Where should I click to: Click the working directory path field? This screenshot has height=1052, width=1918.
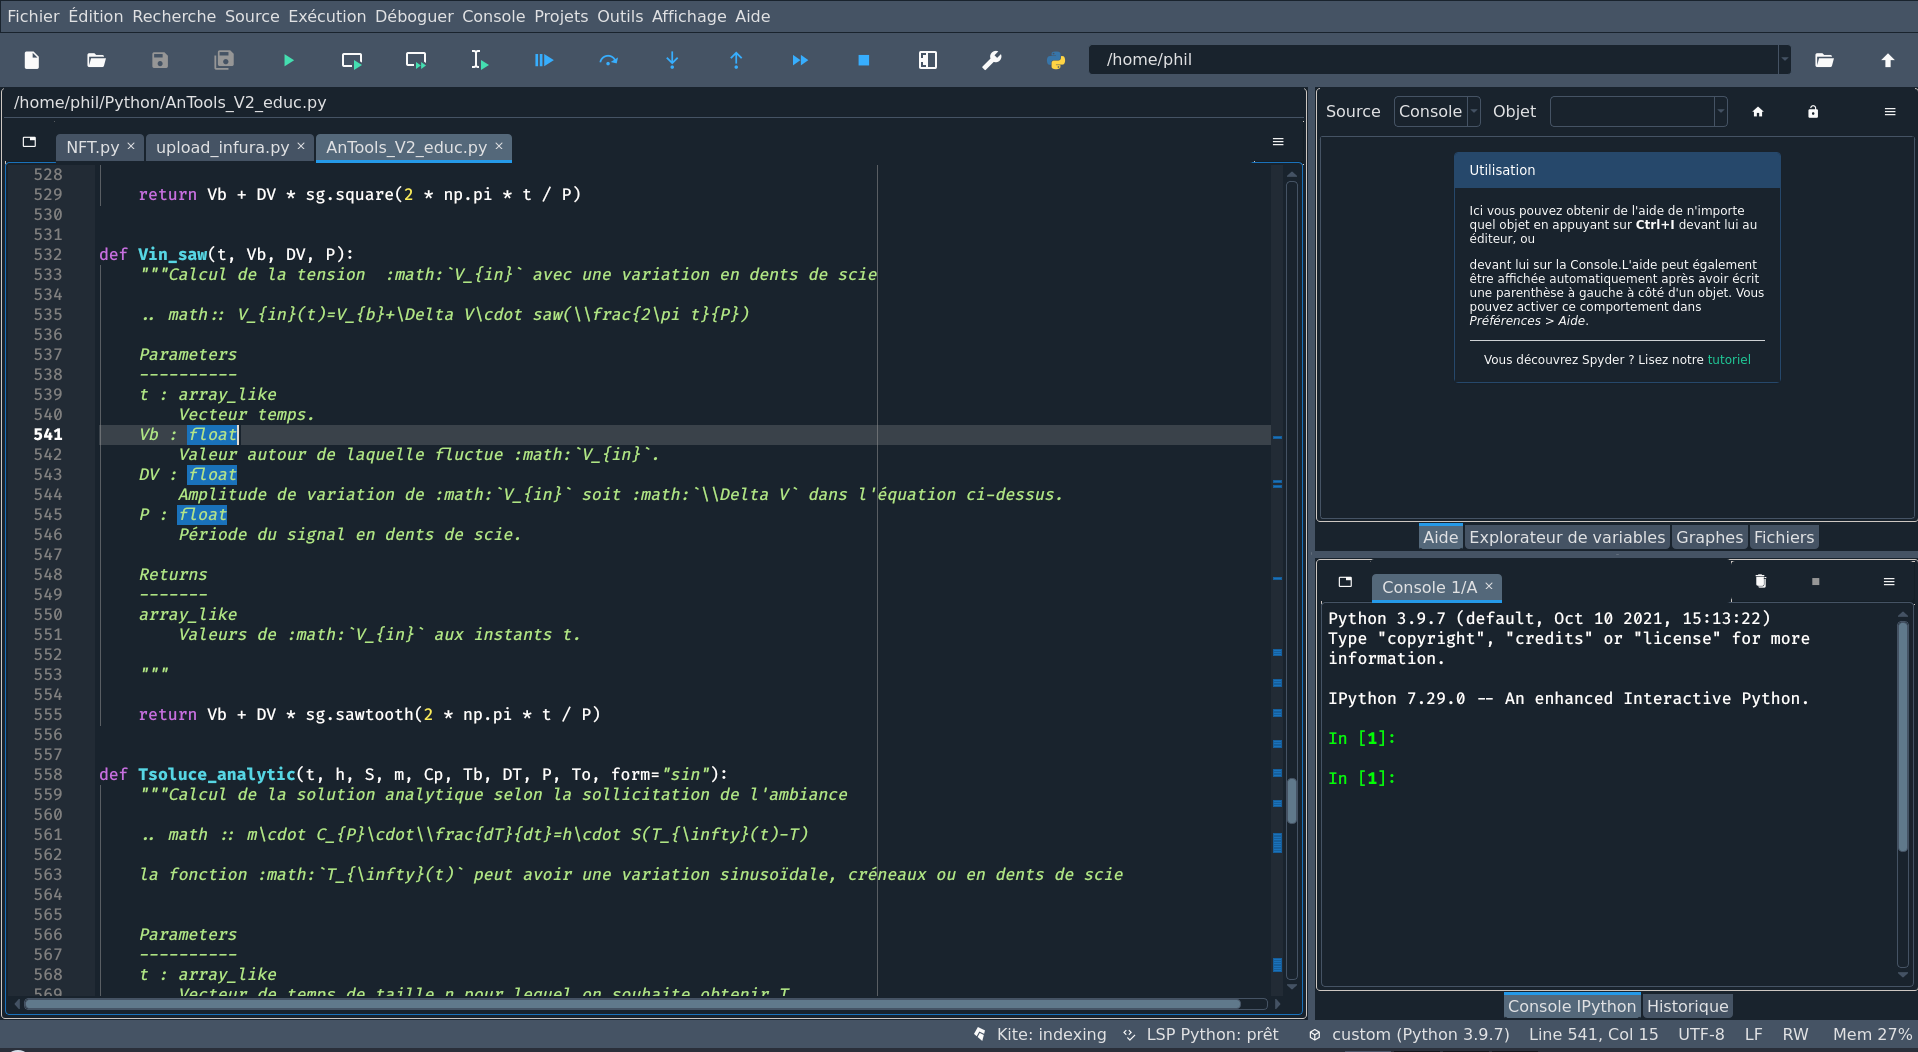point(1435,60)
